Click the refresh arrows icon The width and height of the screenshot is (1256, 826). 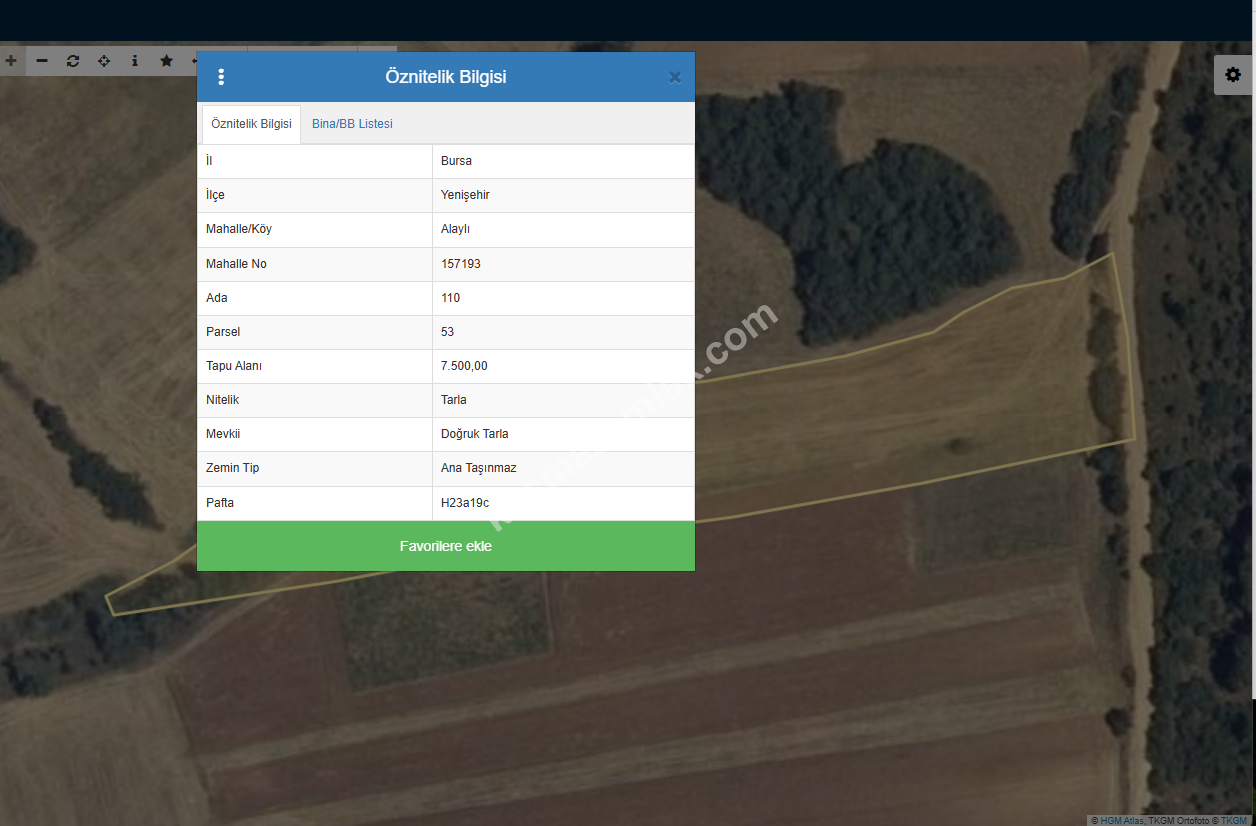click(73, 61)
